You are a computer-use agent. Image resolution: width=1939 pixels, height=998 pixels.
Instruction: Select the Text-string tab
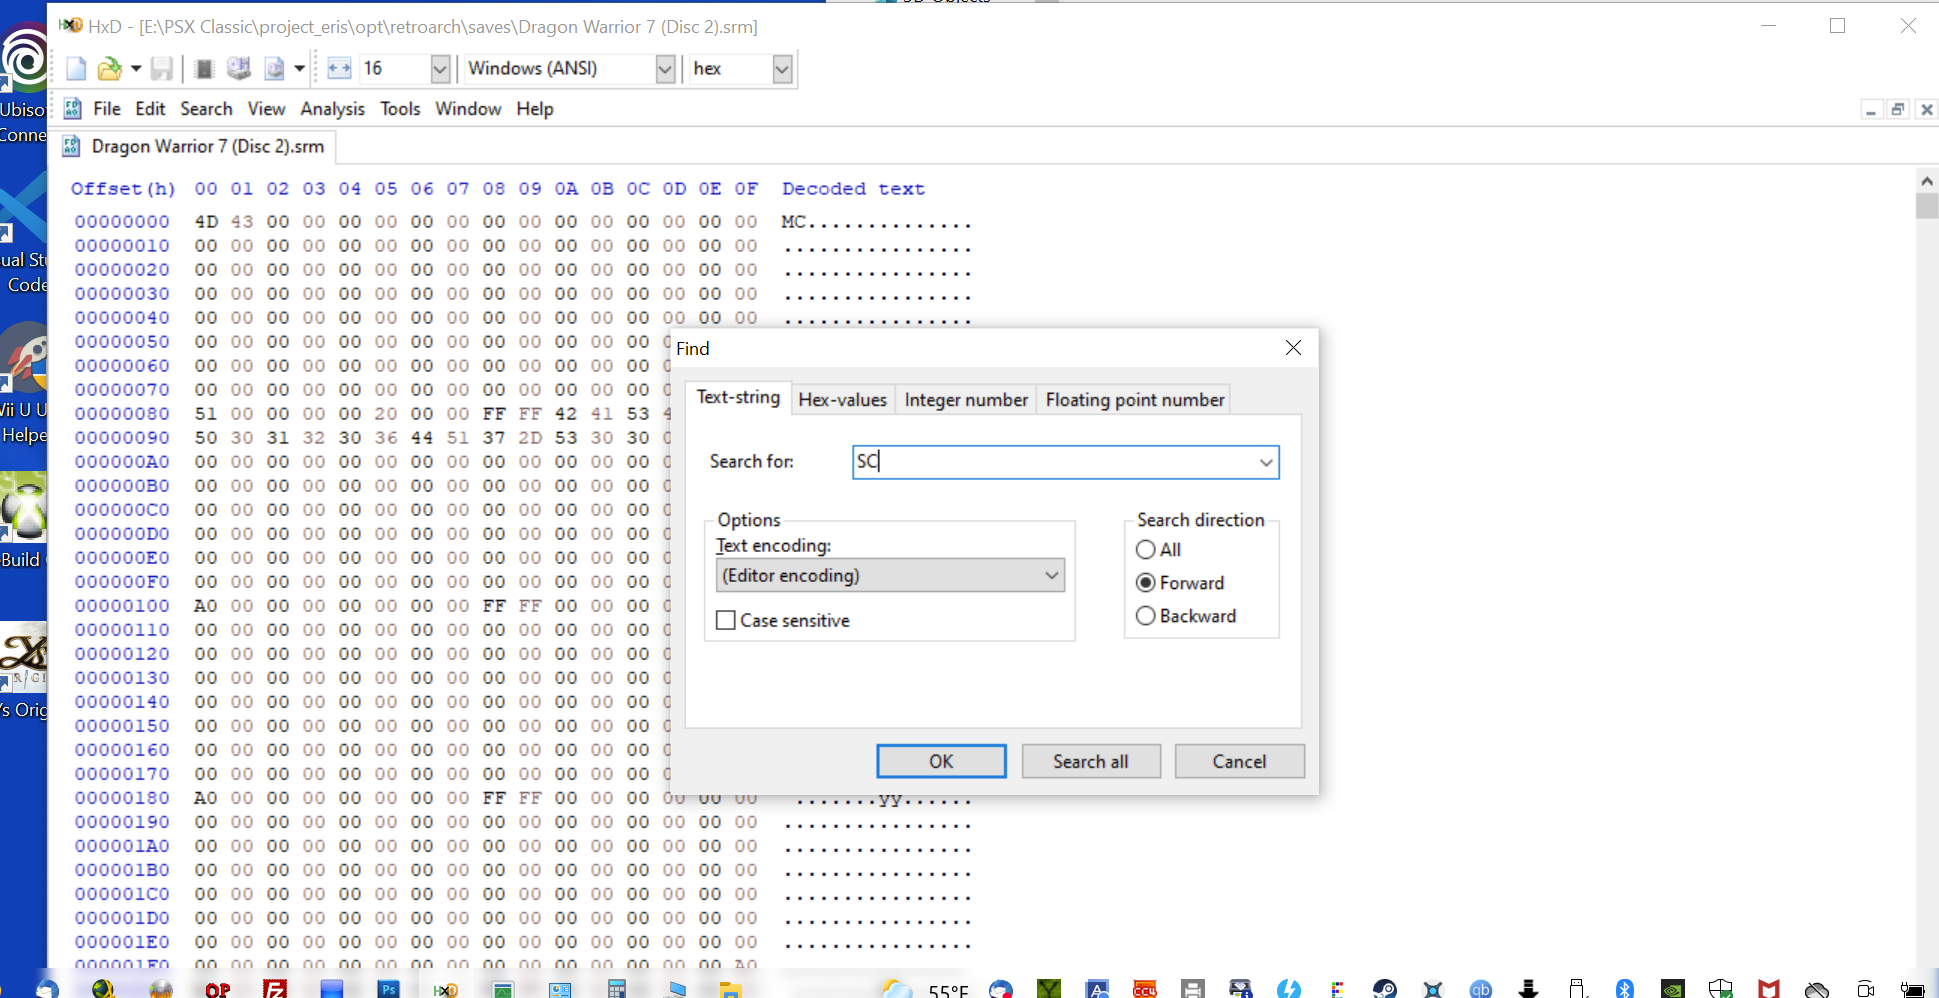point(738,397)
